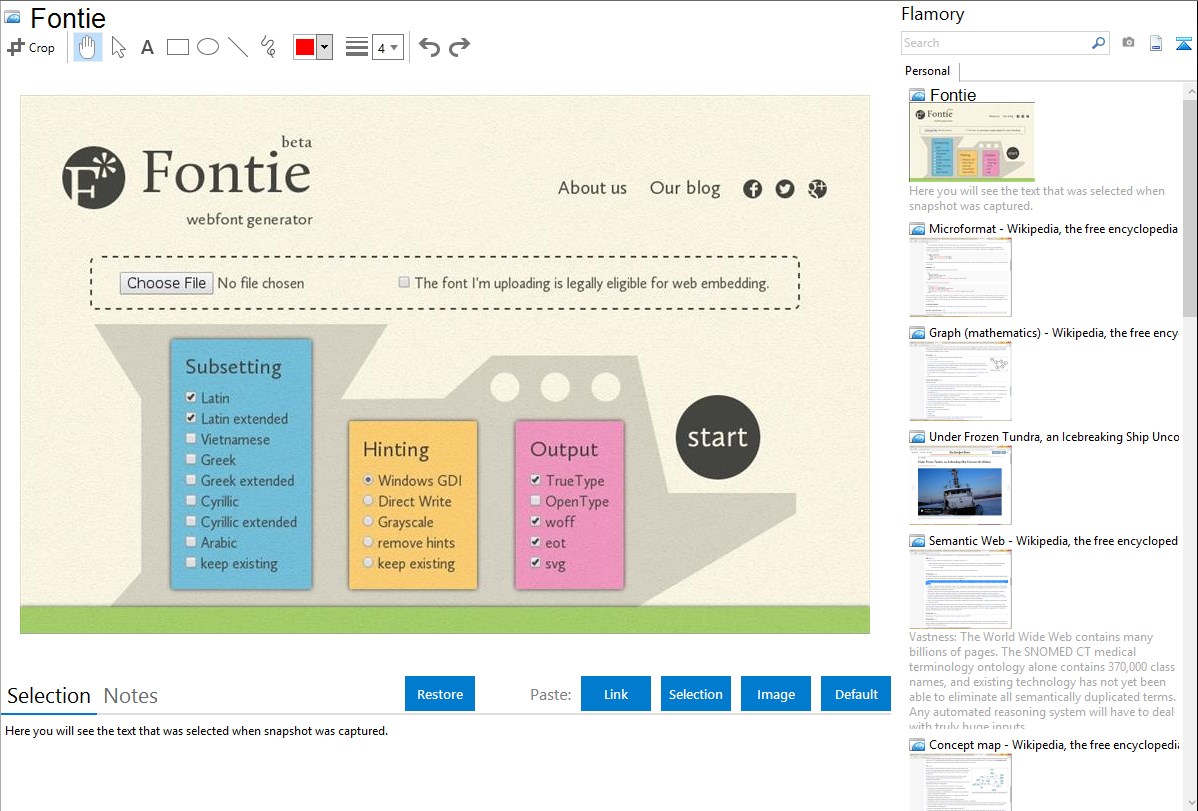Paste as Link button
The image size is (1198, 811).
(616, 694)
